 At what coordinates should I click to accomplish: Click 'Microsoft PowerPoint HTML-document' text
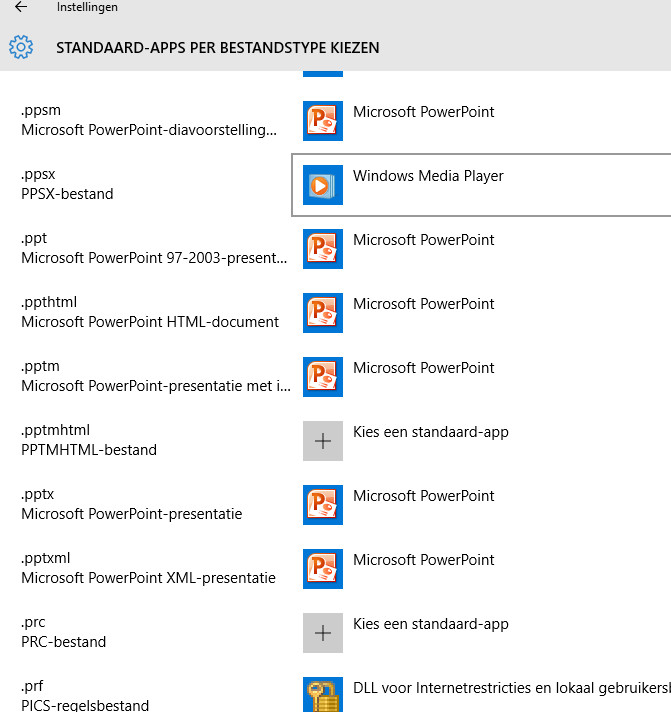point(150,322)
